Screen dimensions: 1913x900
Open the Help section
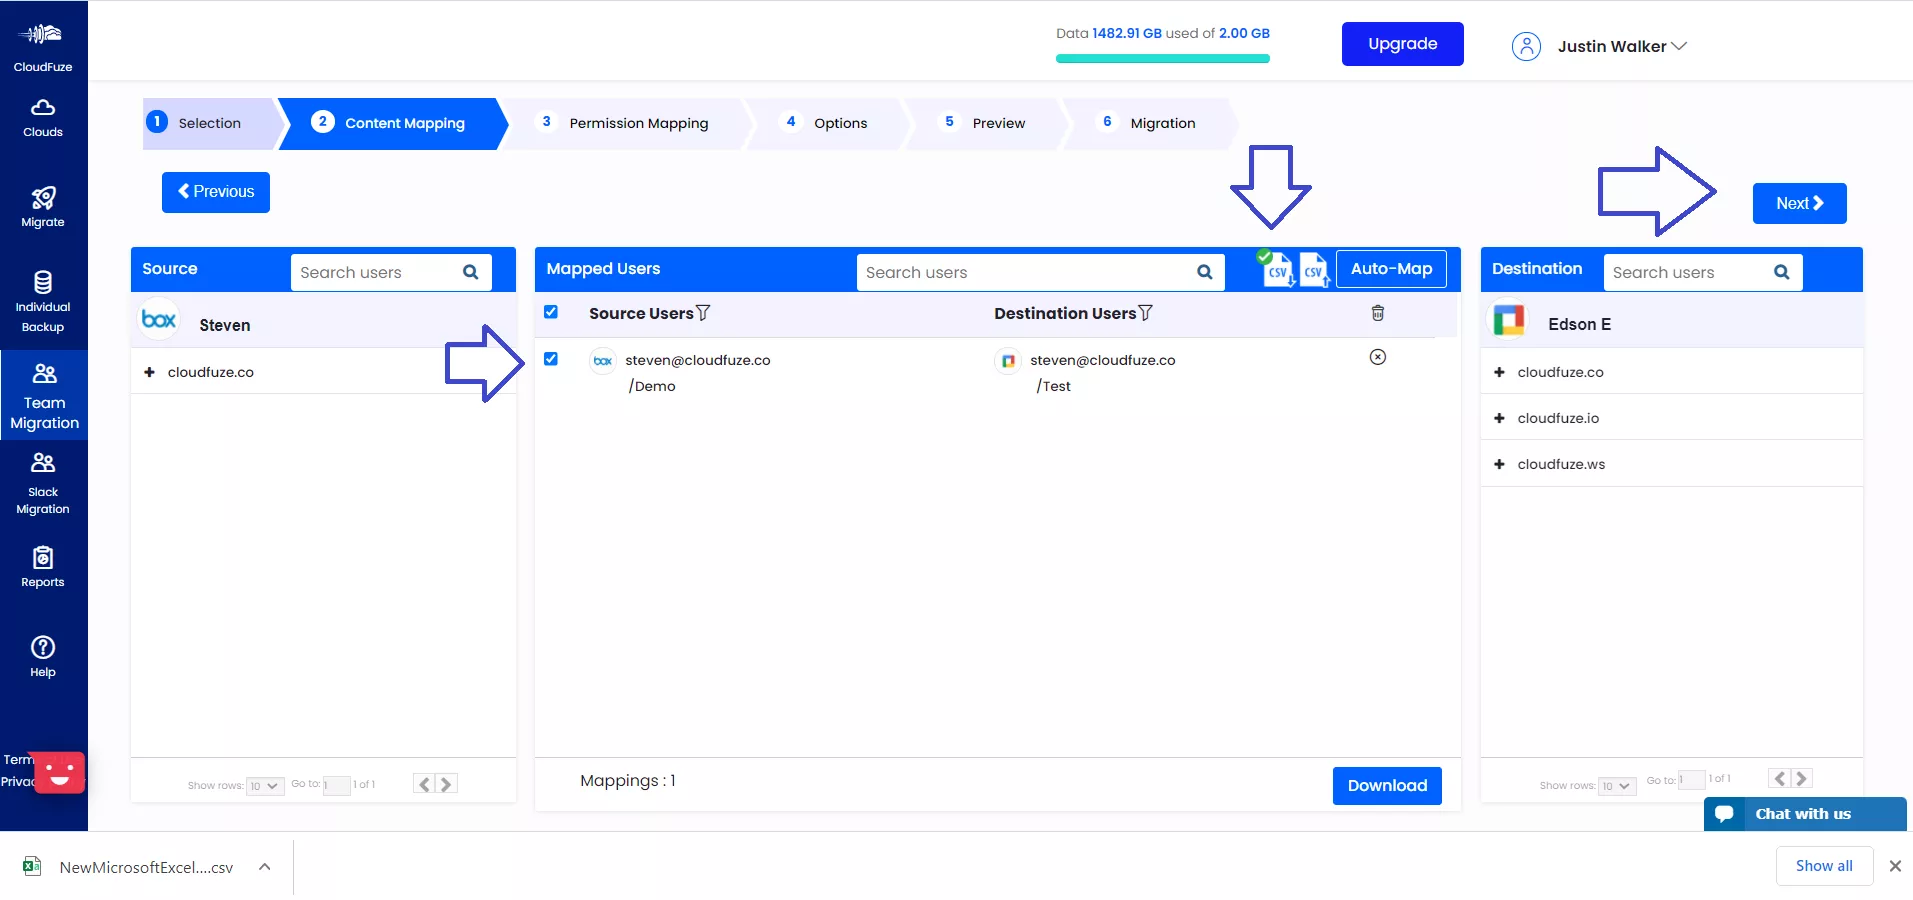point(43,657)
